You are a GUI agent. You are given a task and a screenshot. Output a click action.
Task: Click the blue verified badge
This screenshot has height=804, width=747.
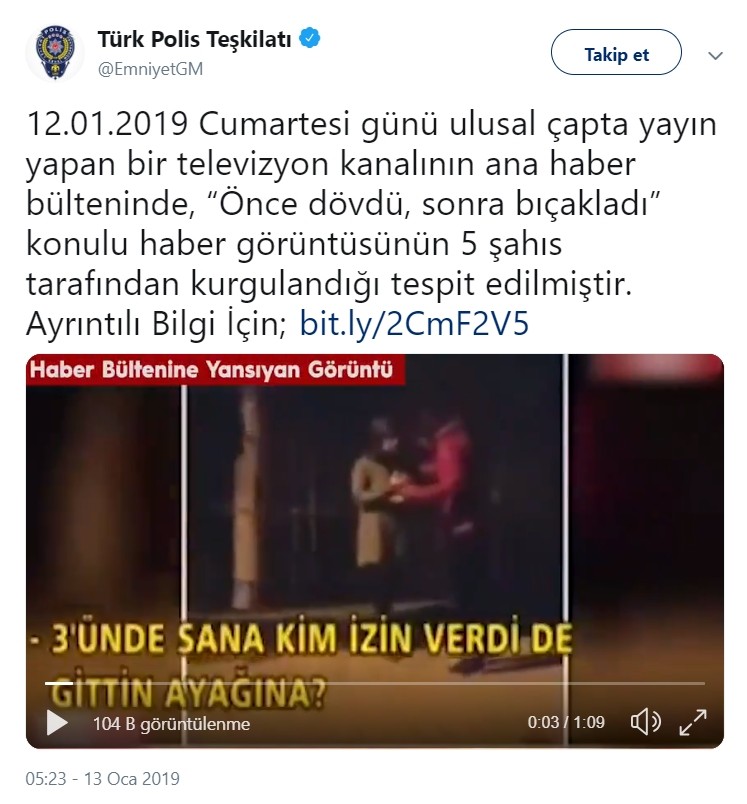[310, 39]
